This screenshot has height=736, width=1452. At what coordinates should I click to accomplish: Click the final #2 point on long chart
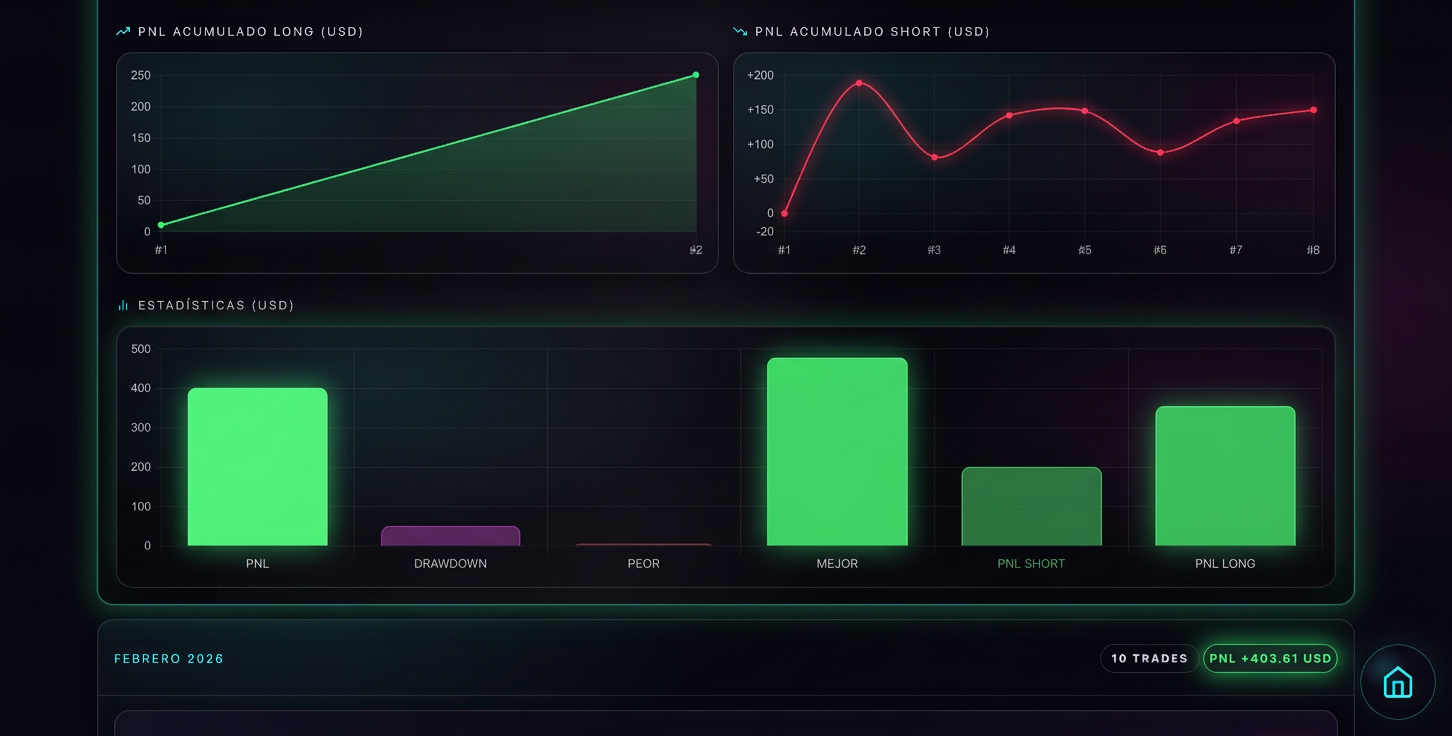[696, 75]
